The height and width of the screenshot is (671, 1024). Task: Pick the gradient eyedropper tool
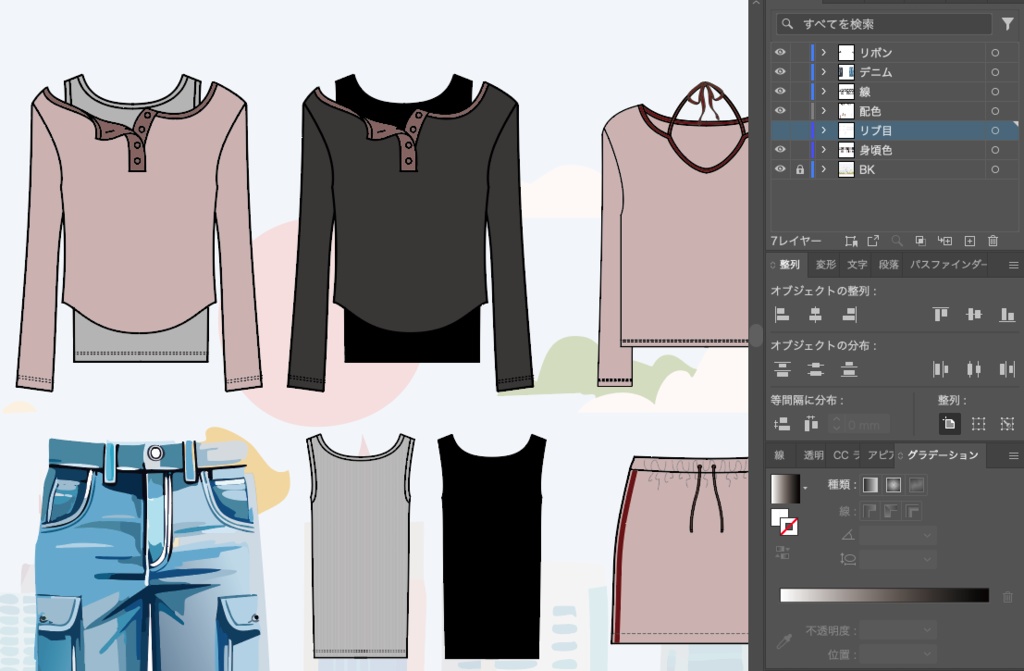(784, 642)
